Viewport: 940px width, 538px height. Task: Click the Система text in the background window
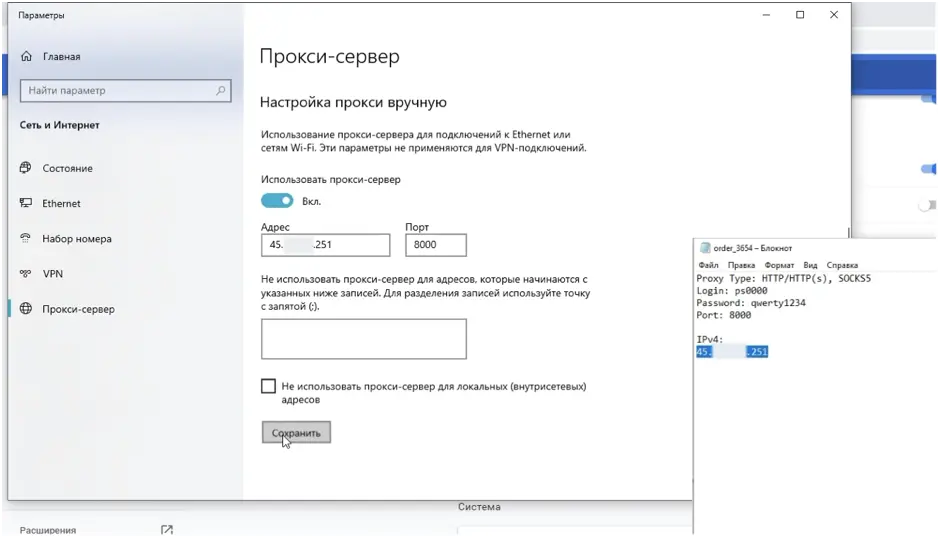[479, 507]
